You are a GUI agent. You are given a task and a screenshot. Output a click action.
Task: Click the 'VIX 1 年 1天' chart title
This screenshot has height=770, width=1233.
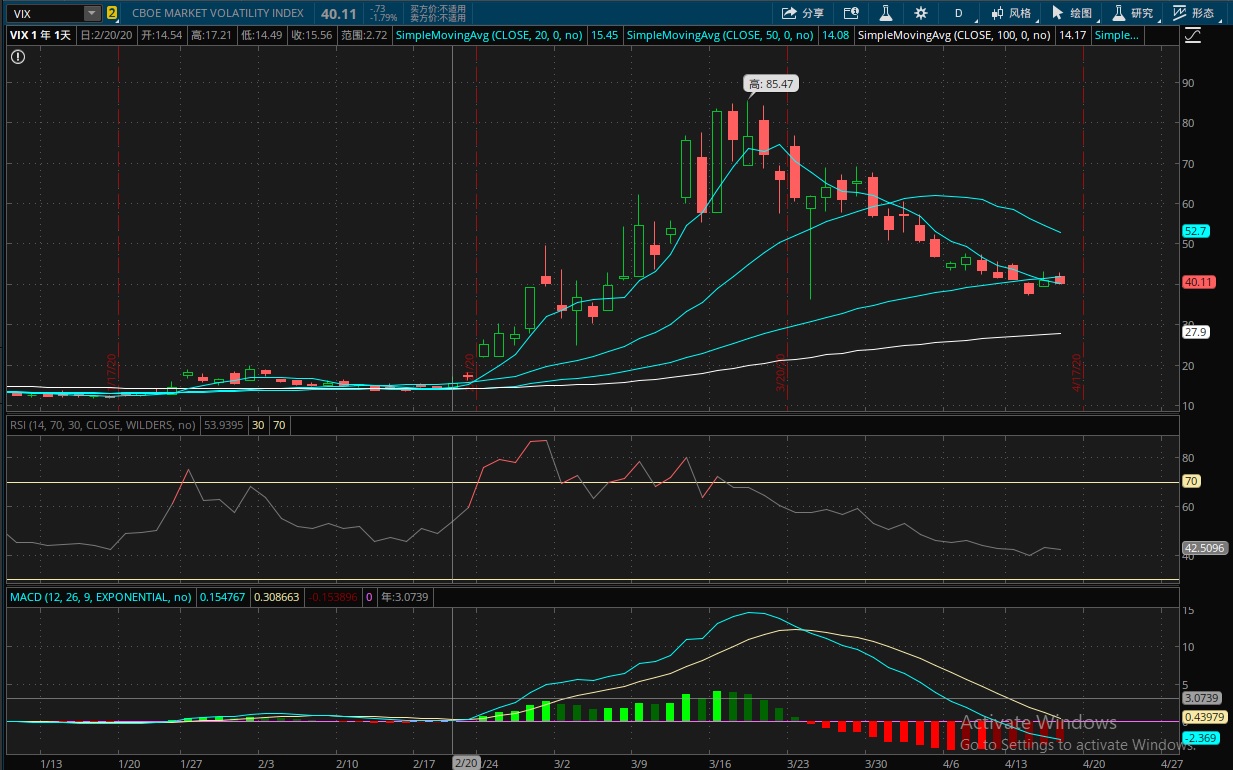tap(41, 35)
